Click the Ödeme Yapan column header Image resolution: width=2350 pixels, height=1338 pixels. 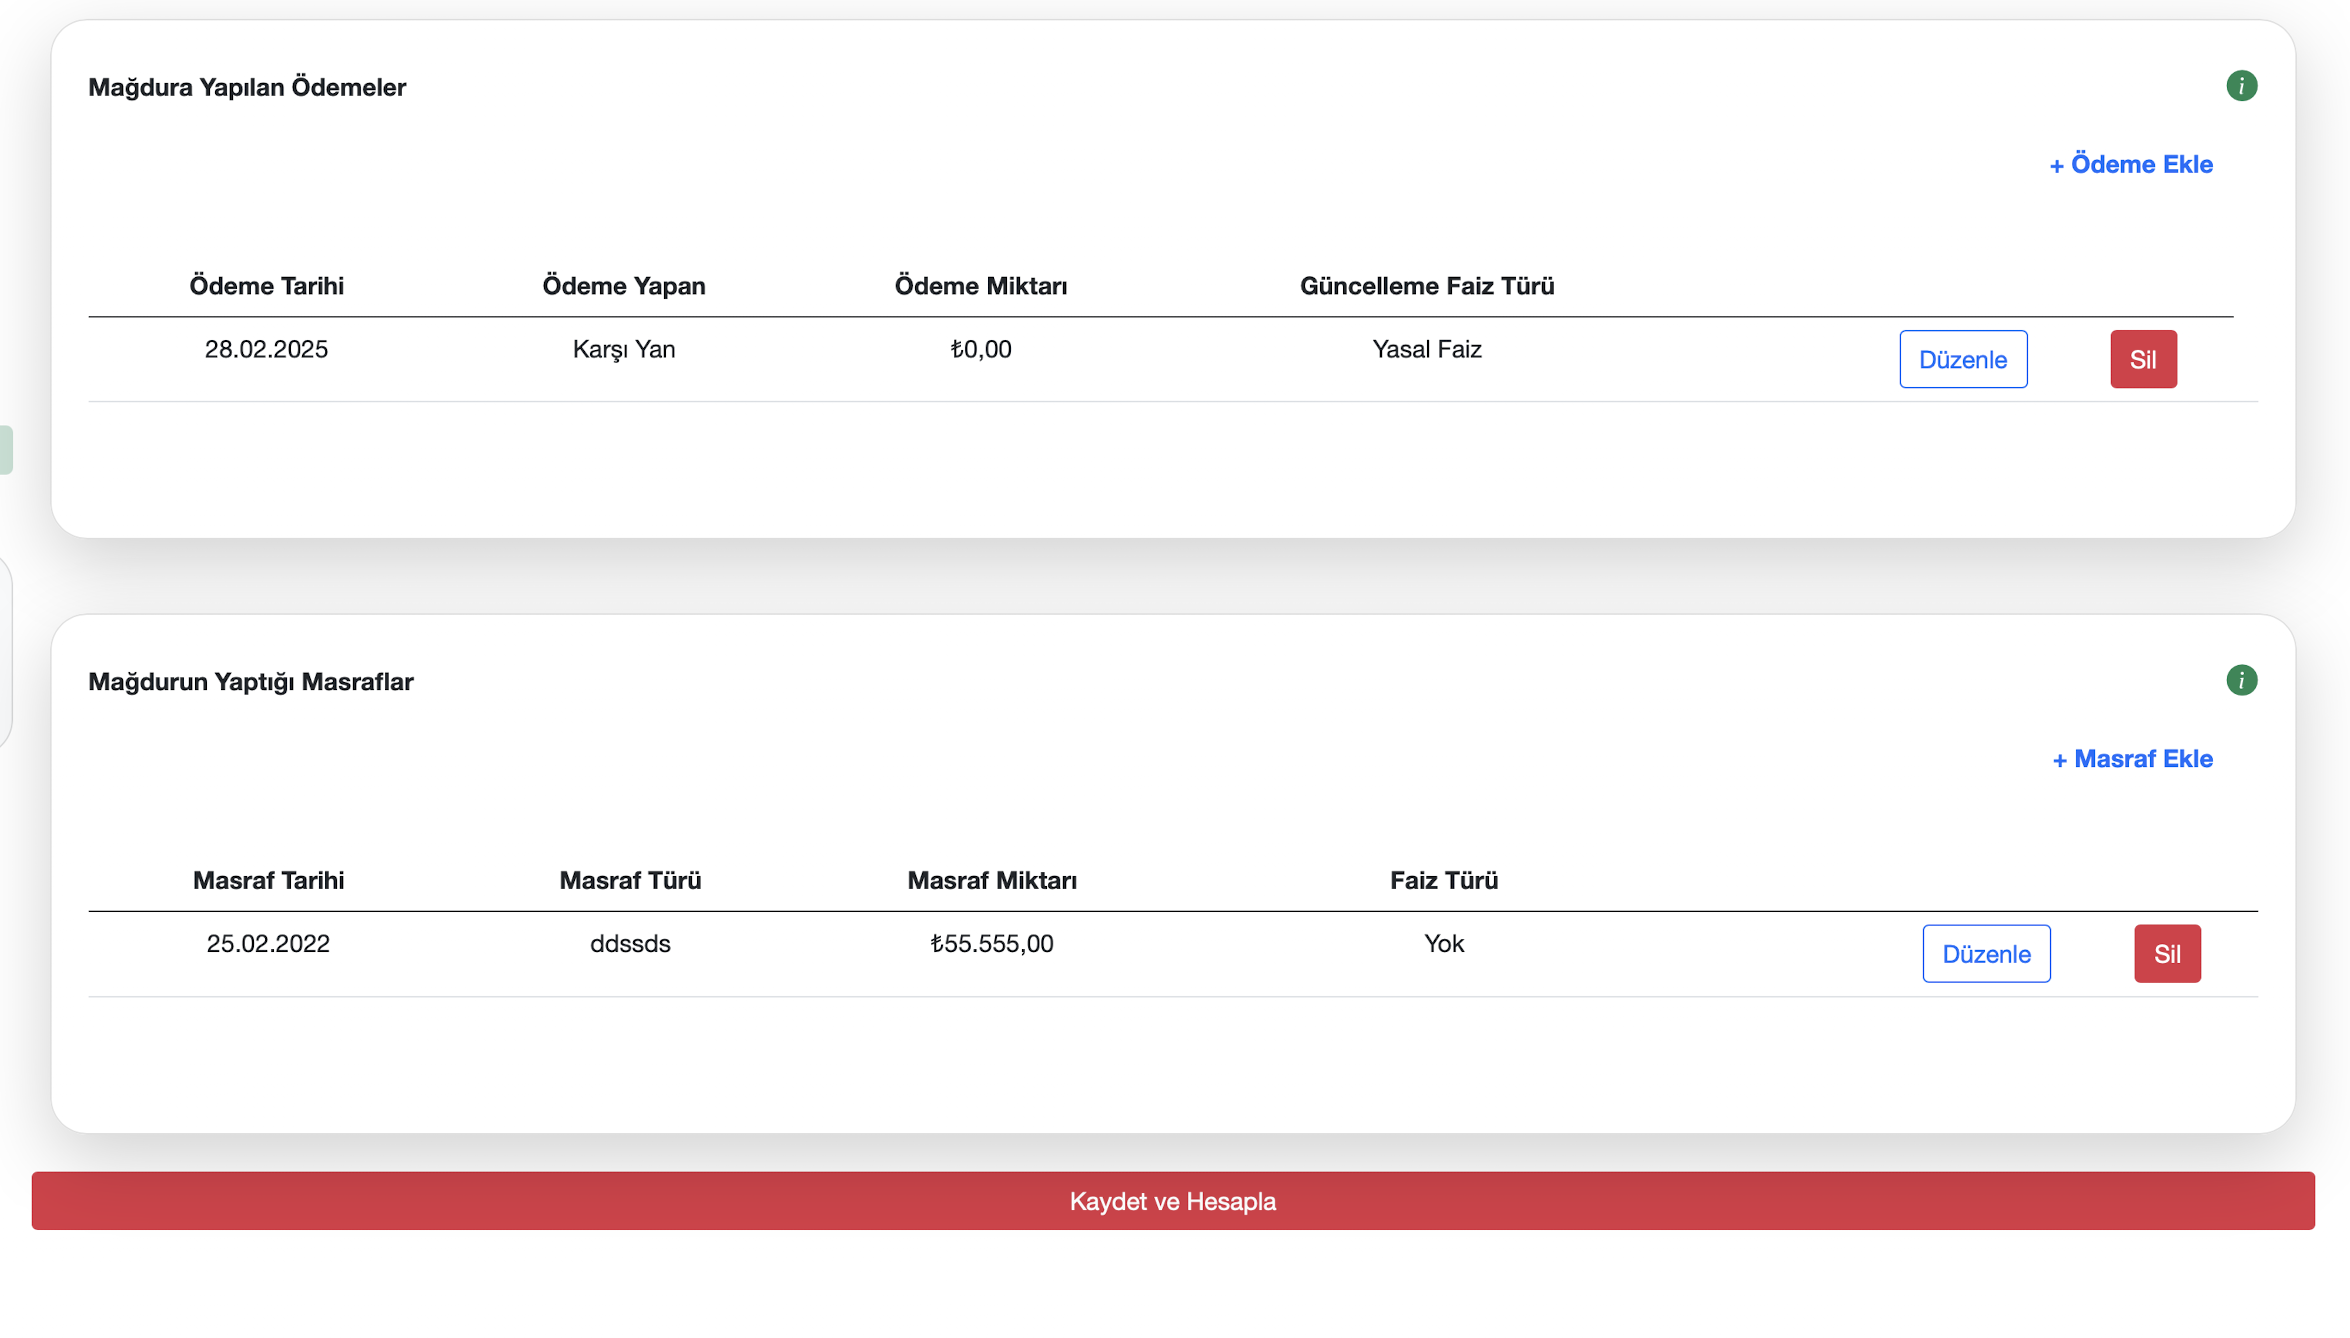pyautogui.click(x=623, y=286)
